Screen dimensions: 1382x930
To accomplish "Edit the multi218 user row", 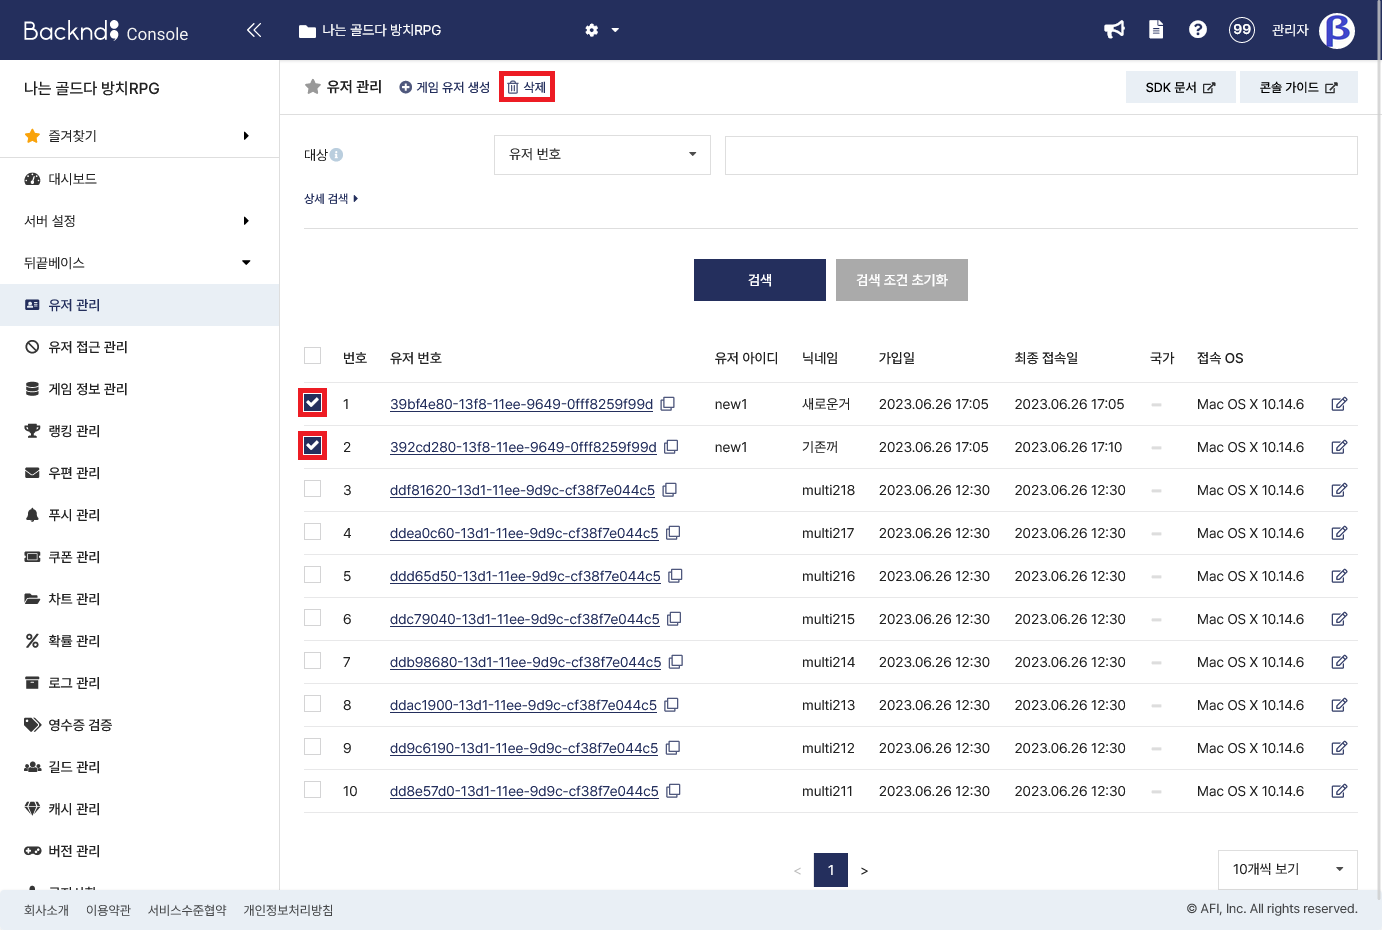I will pos(1339,490).
